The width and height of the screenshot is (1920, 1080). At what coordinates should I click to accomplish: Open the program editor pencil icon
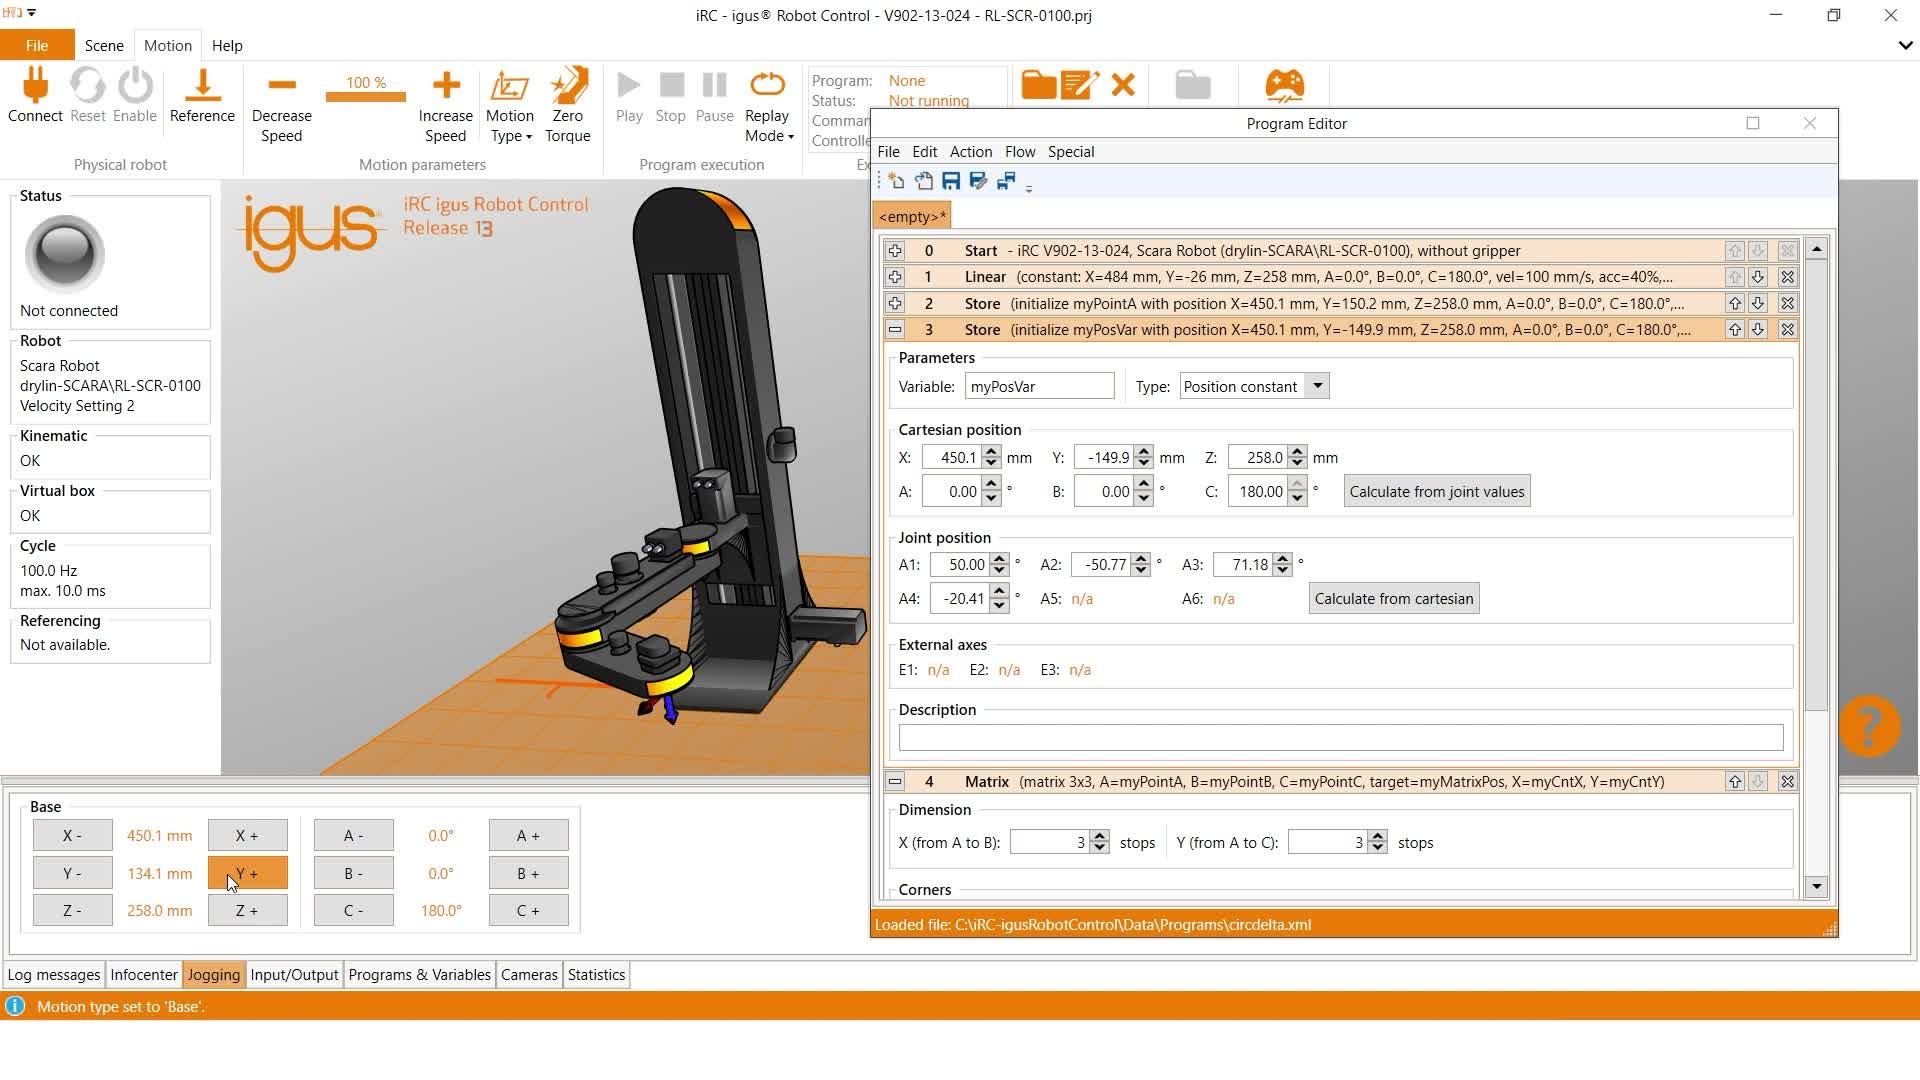[1080, 85]
